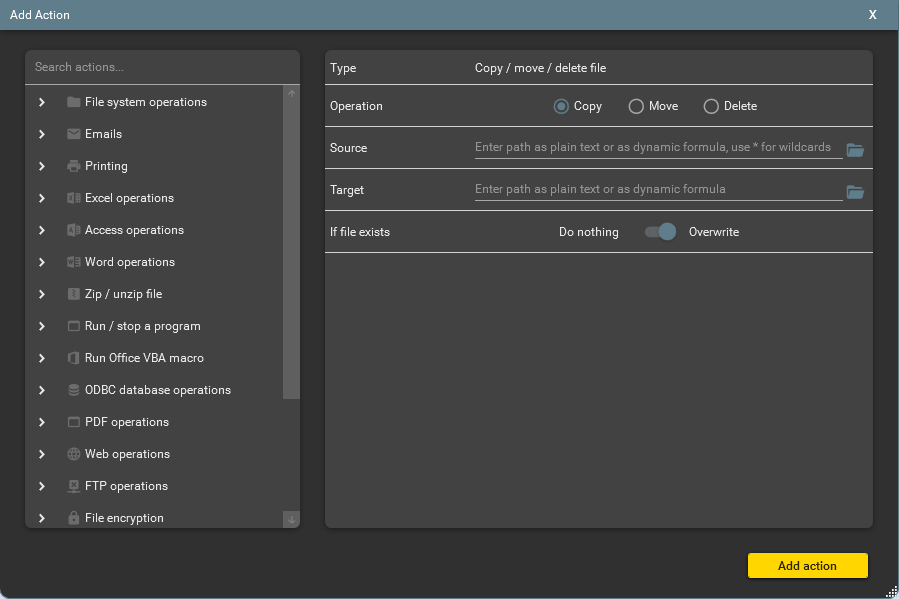Click the Run / stop a program icon

(x=73, y=326)
